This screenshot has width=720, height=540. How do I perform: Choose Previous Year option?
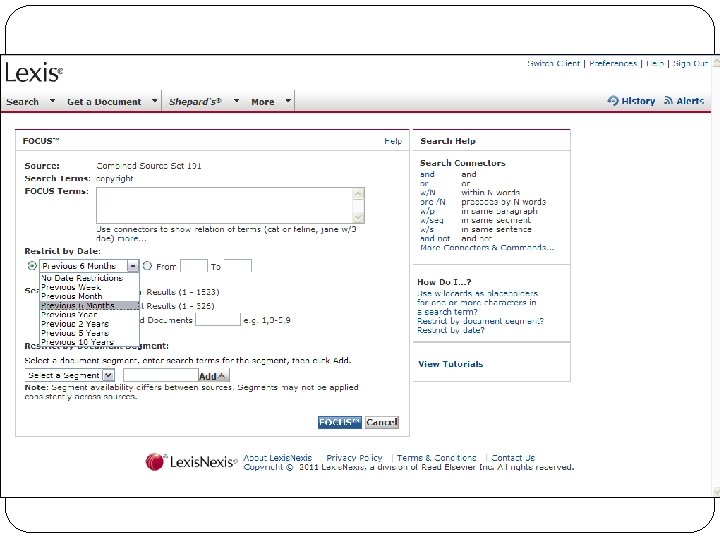89,315
